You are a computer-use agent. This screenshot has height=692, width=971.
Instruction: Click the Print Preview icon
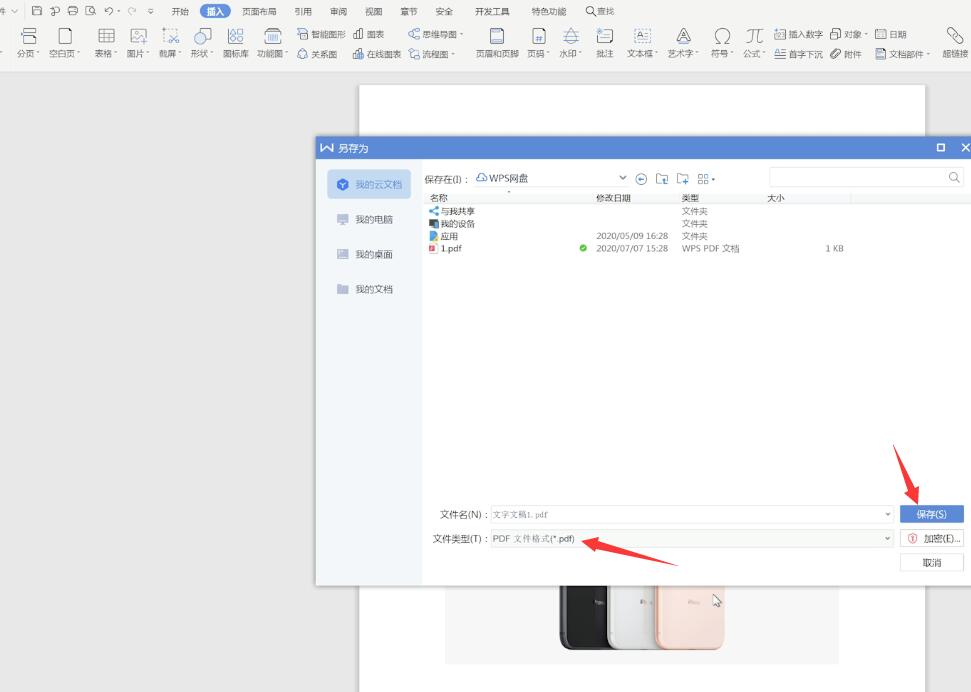click(x=90, y=11)
